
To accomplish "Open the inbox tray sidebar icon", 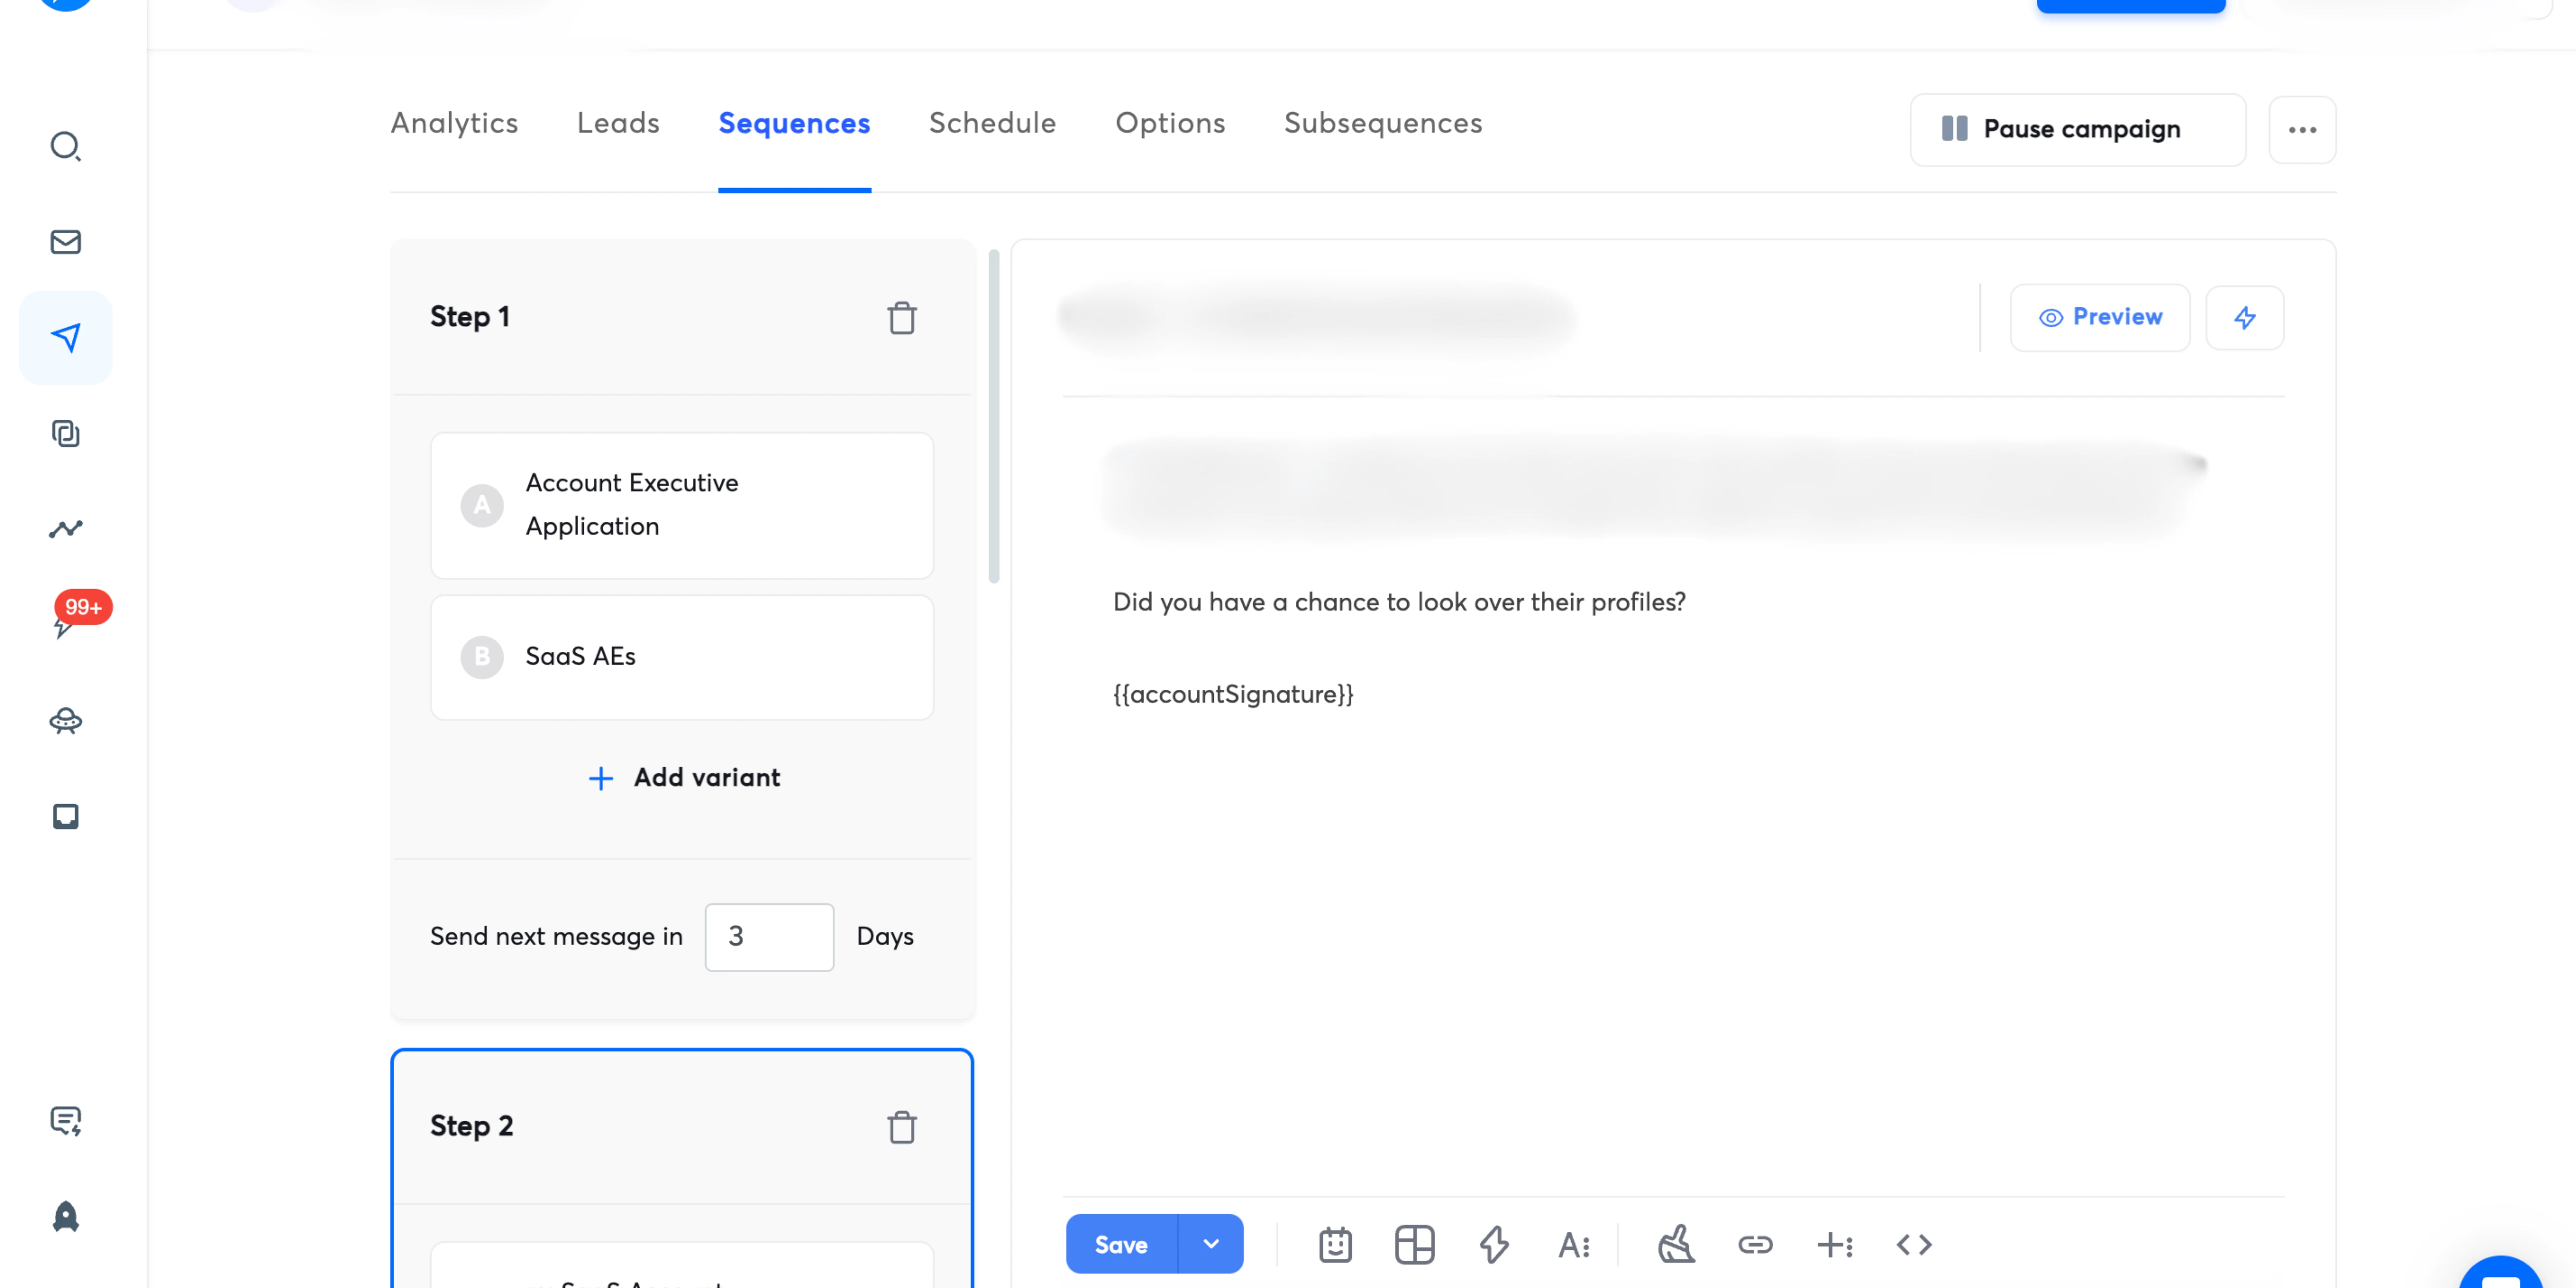I will (66, 816).
